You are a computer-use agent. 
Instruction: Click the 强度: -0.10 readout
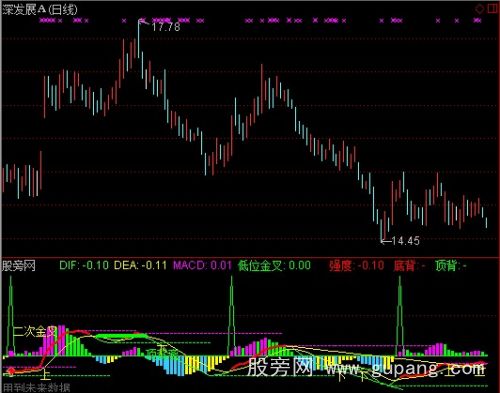pos(356,266)
